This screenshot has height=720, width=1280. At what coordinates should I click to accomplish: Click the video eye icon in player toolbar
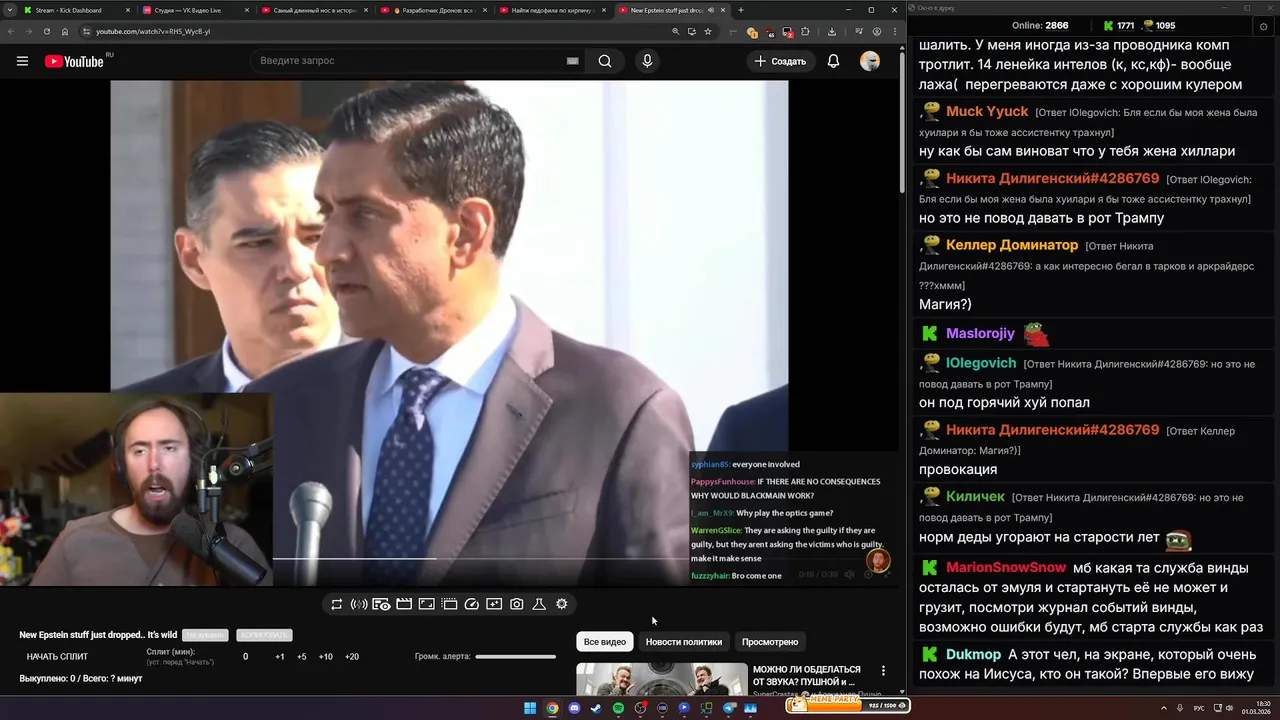pos(381,604)
